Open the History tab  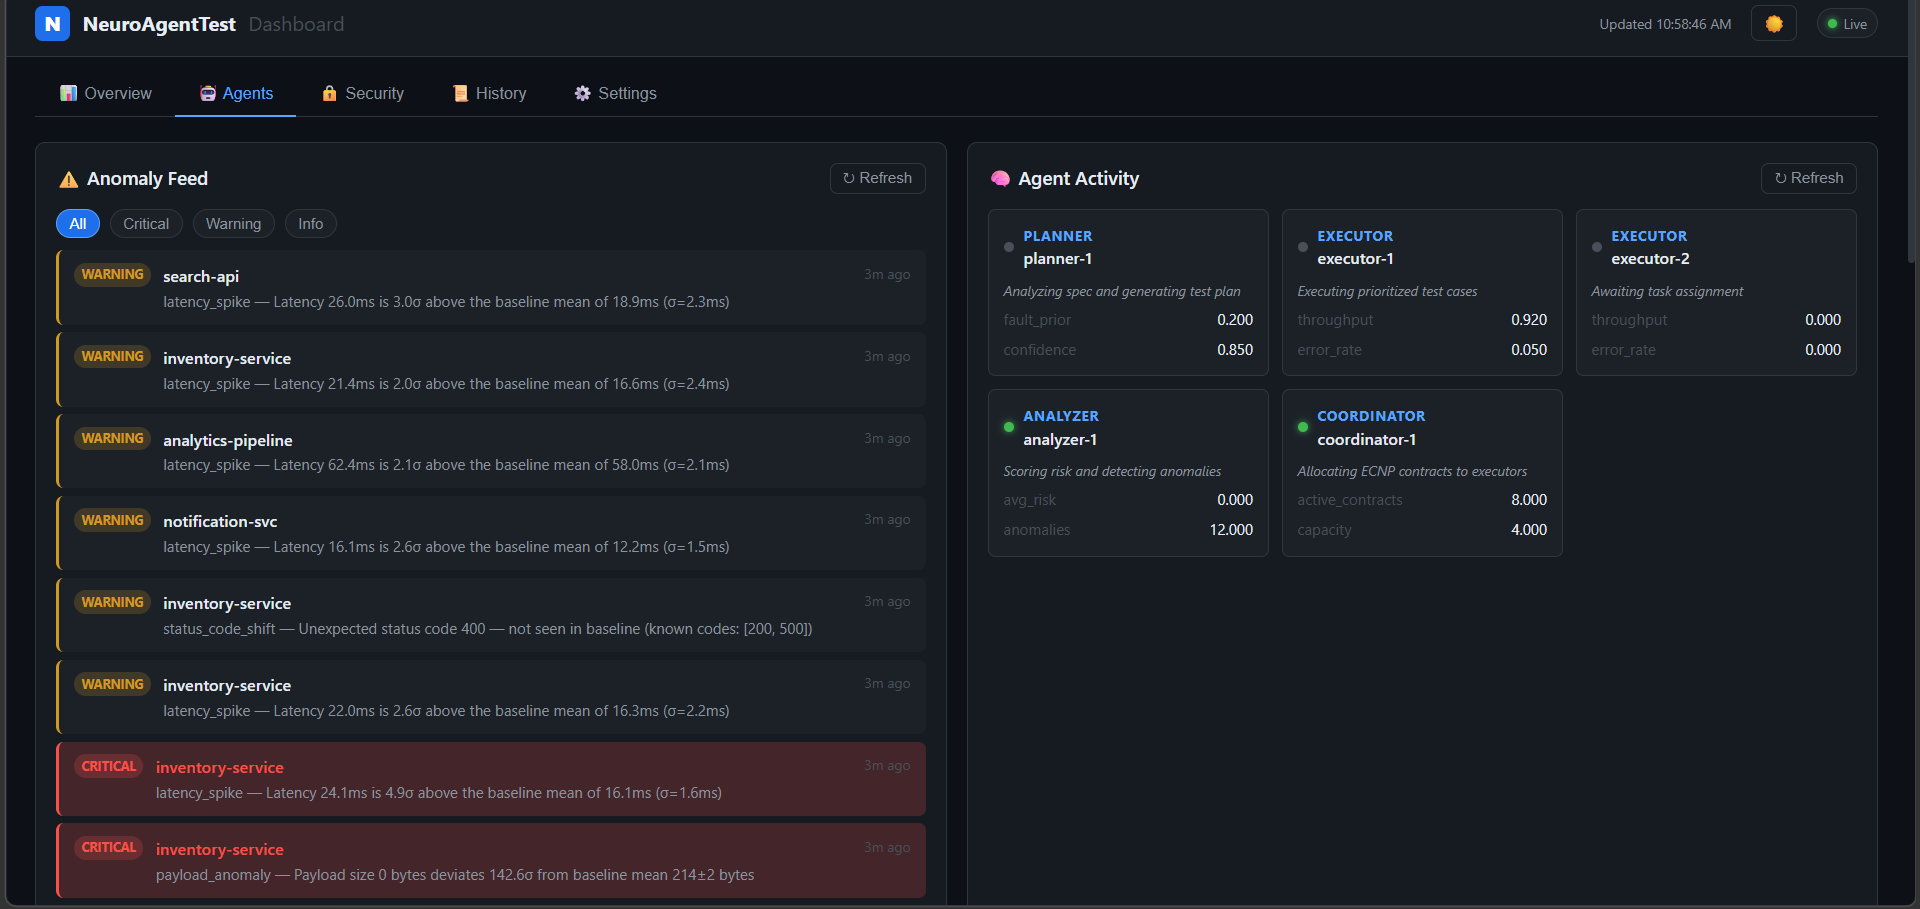[x=489, y=93]
